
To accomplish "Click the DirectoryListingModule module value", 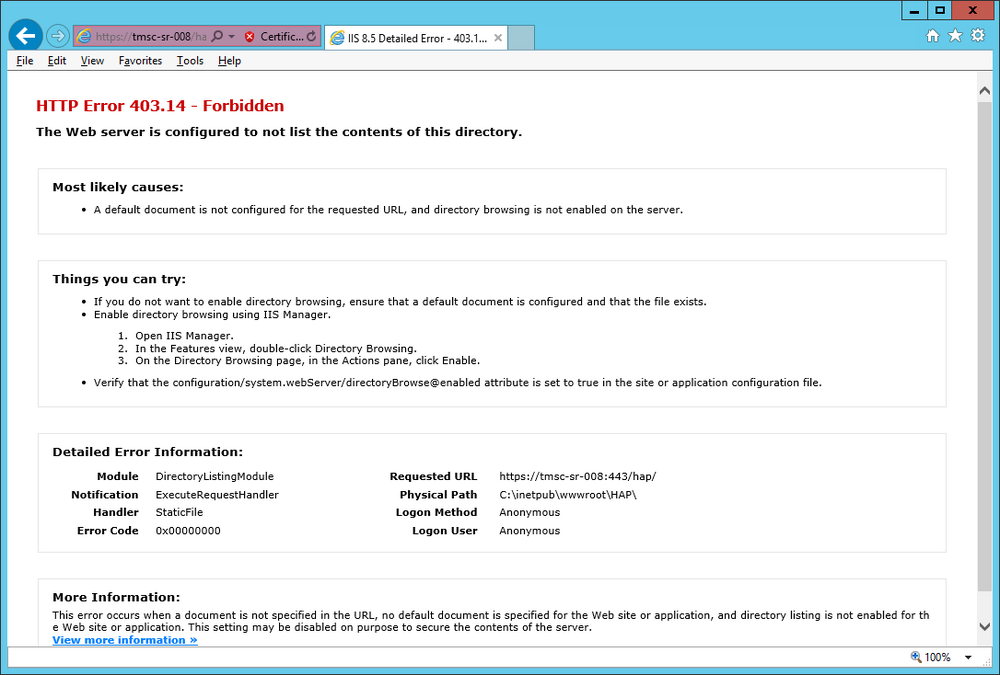I will click(x=214, y=476).
